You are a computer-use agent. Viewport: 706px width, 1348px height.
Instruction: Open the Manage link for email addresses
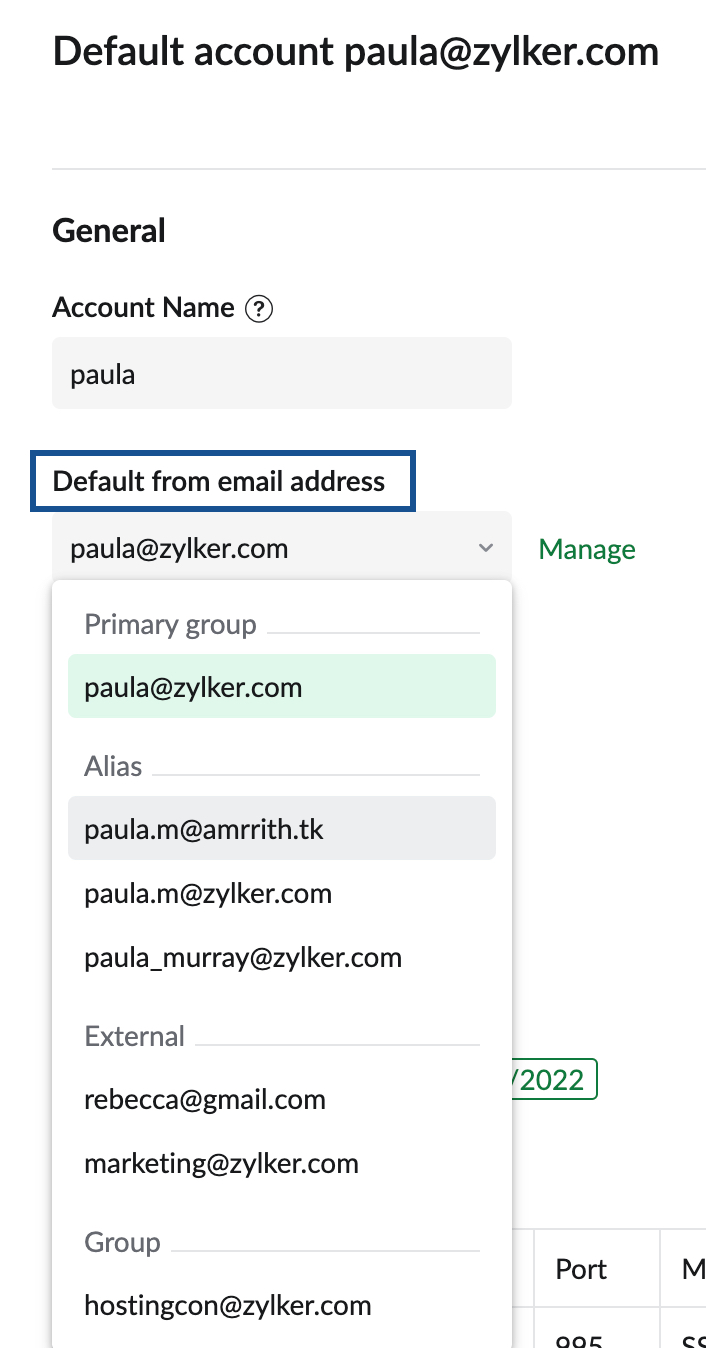coord(586,548)
